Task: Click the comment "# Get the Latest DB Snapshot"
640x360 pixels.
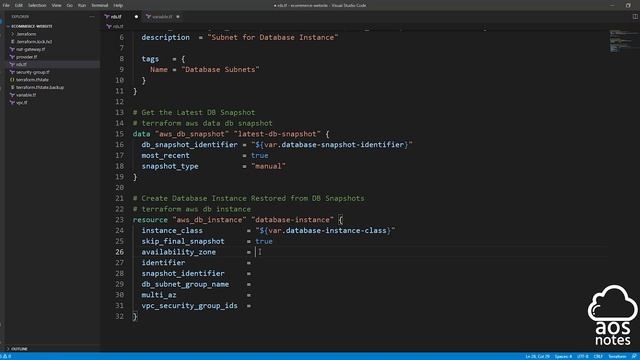Action: (194, 112)
